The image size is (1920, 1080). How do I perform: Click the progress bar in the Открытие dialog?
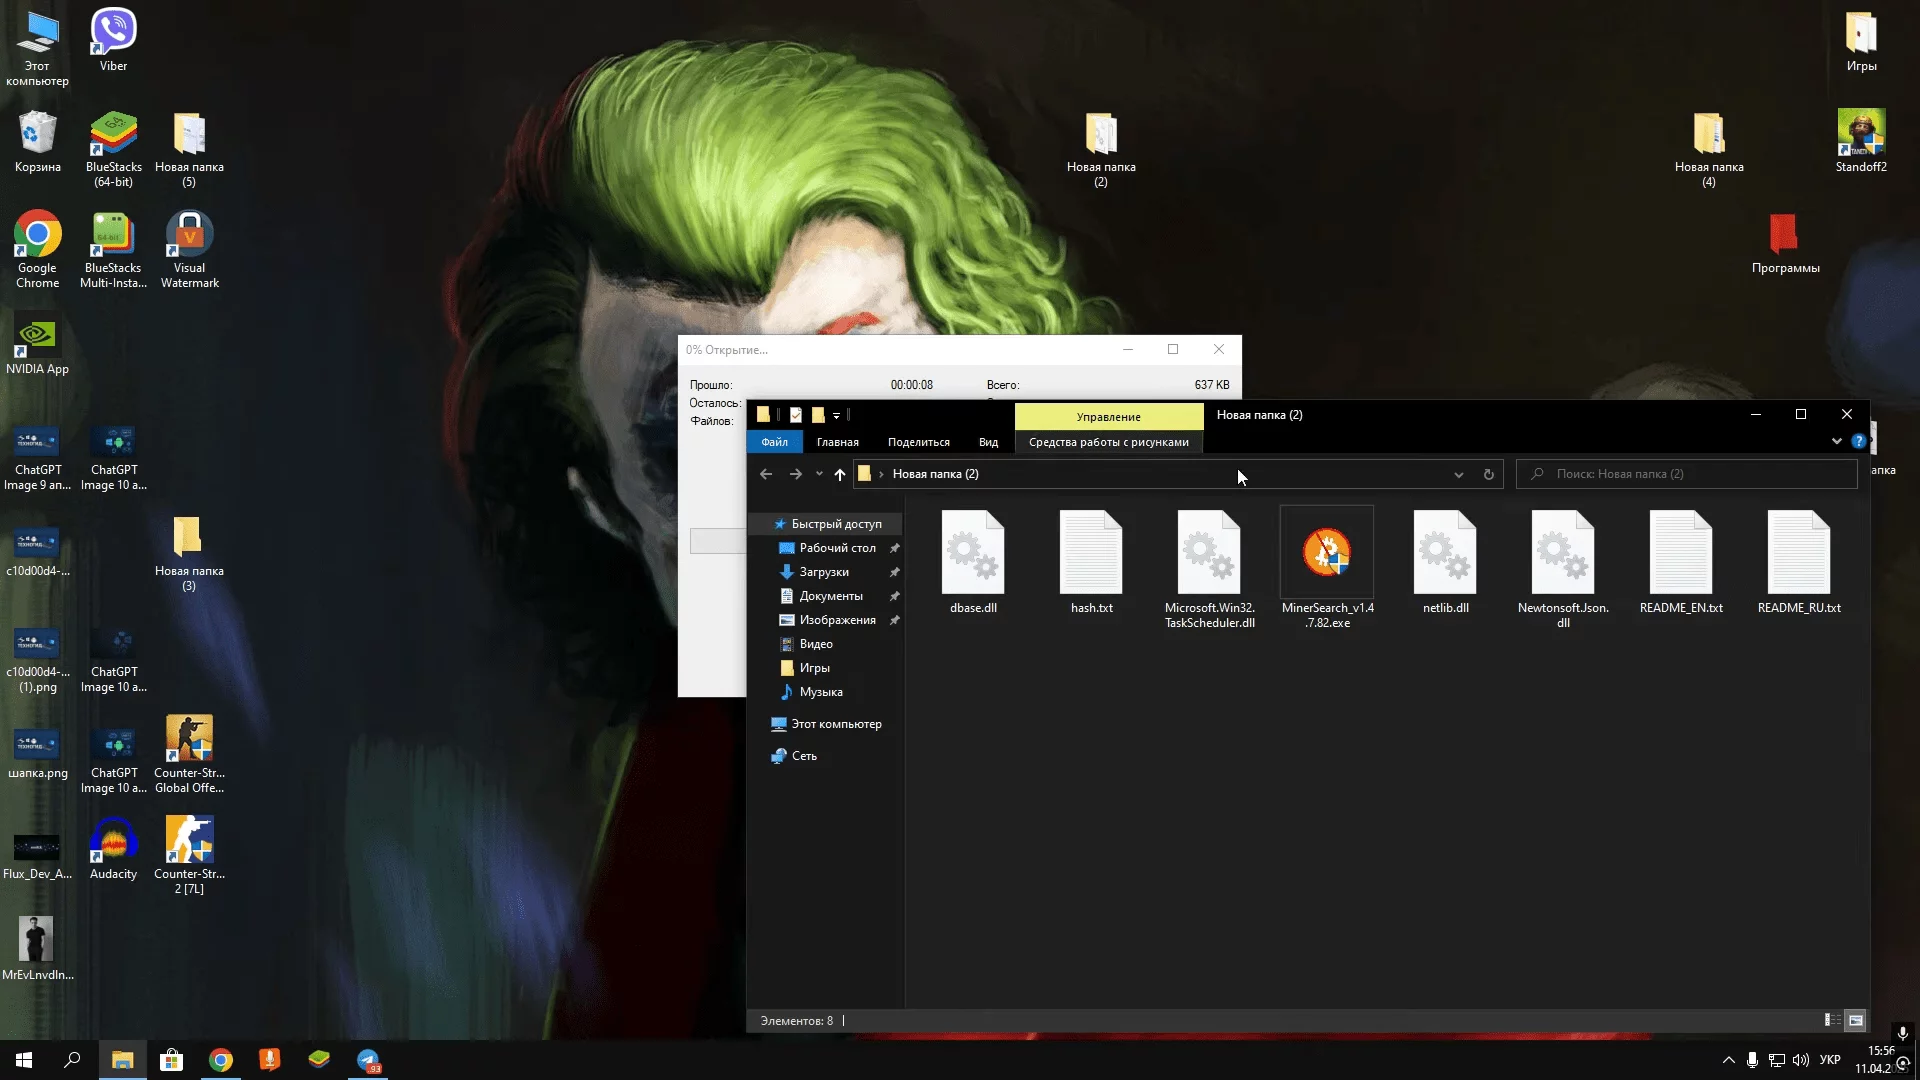pyautogui.click(x=716, y=541)
